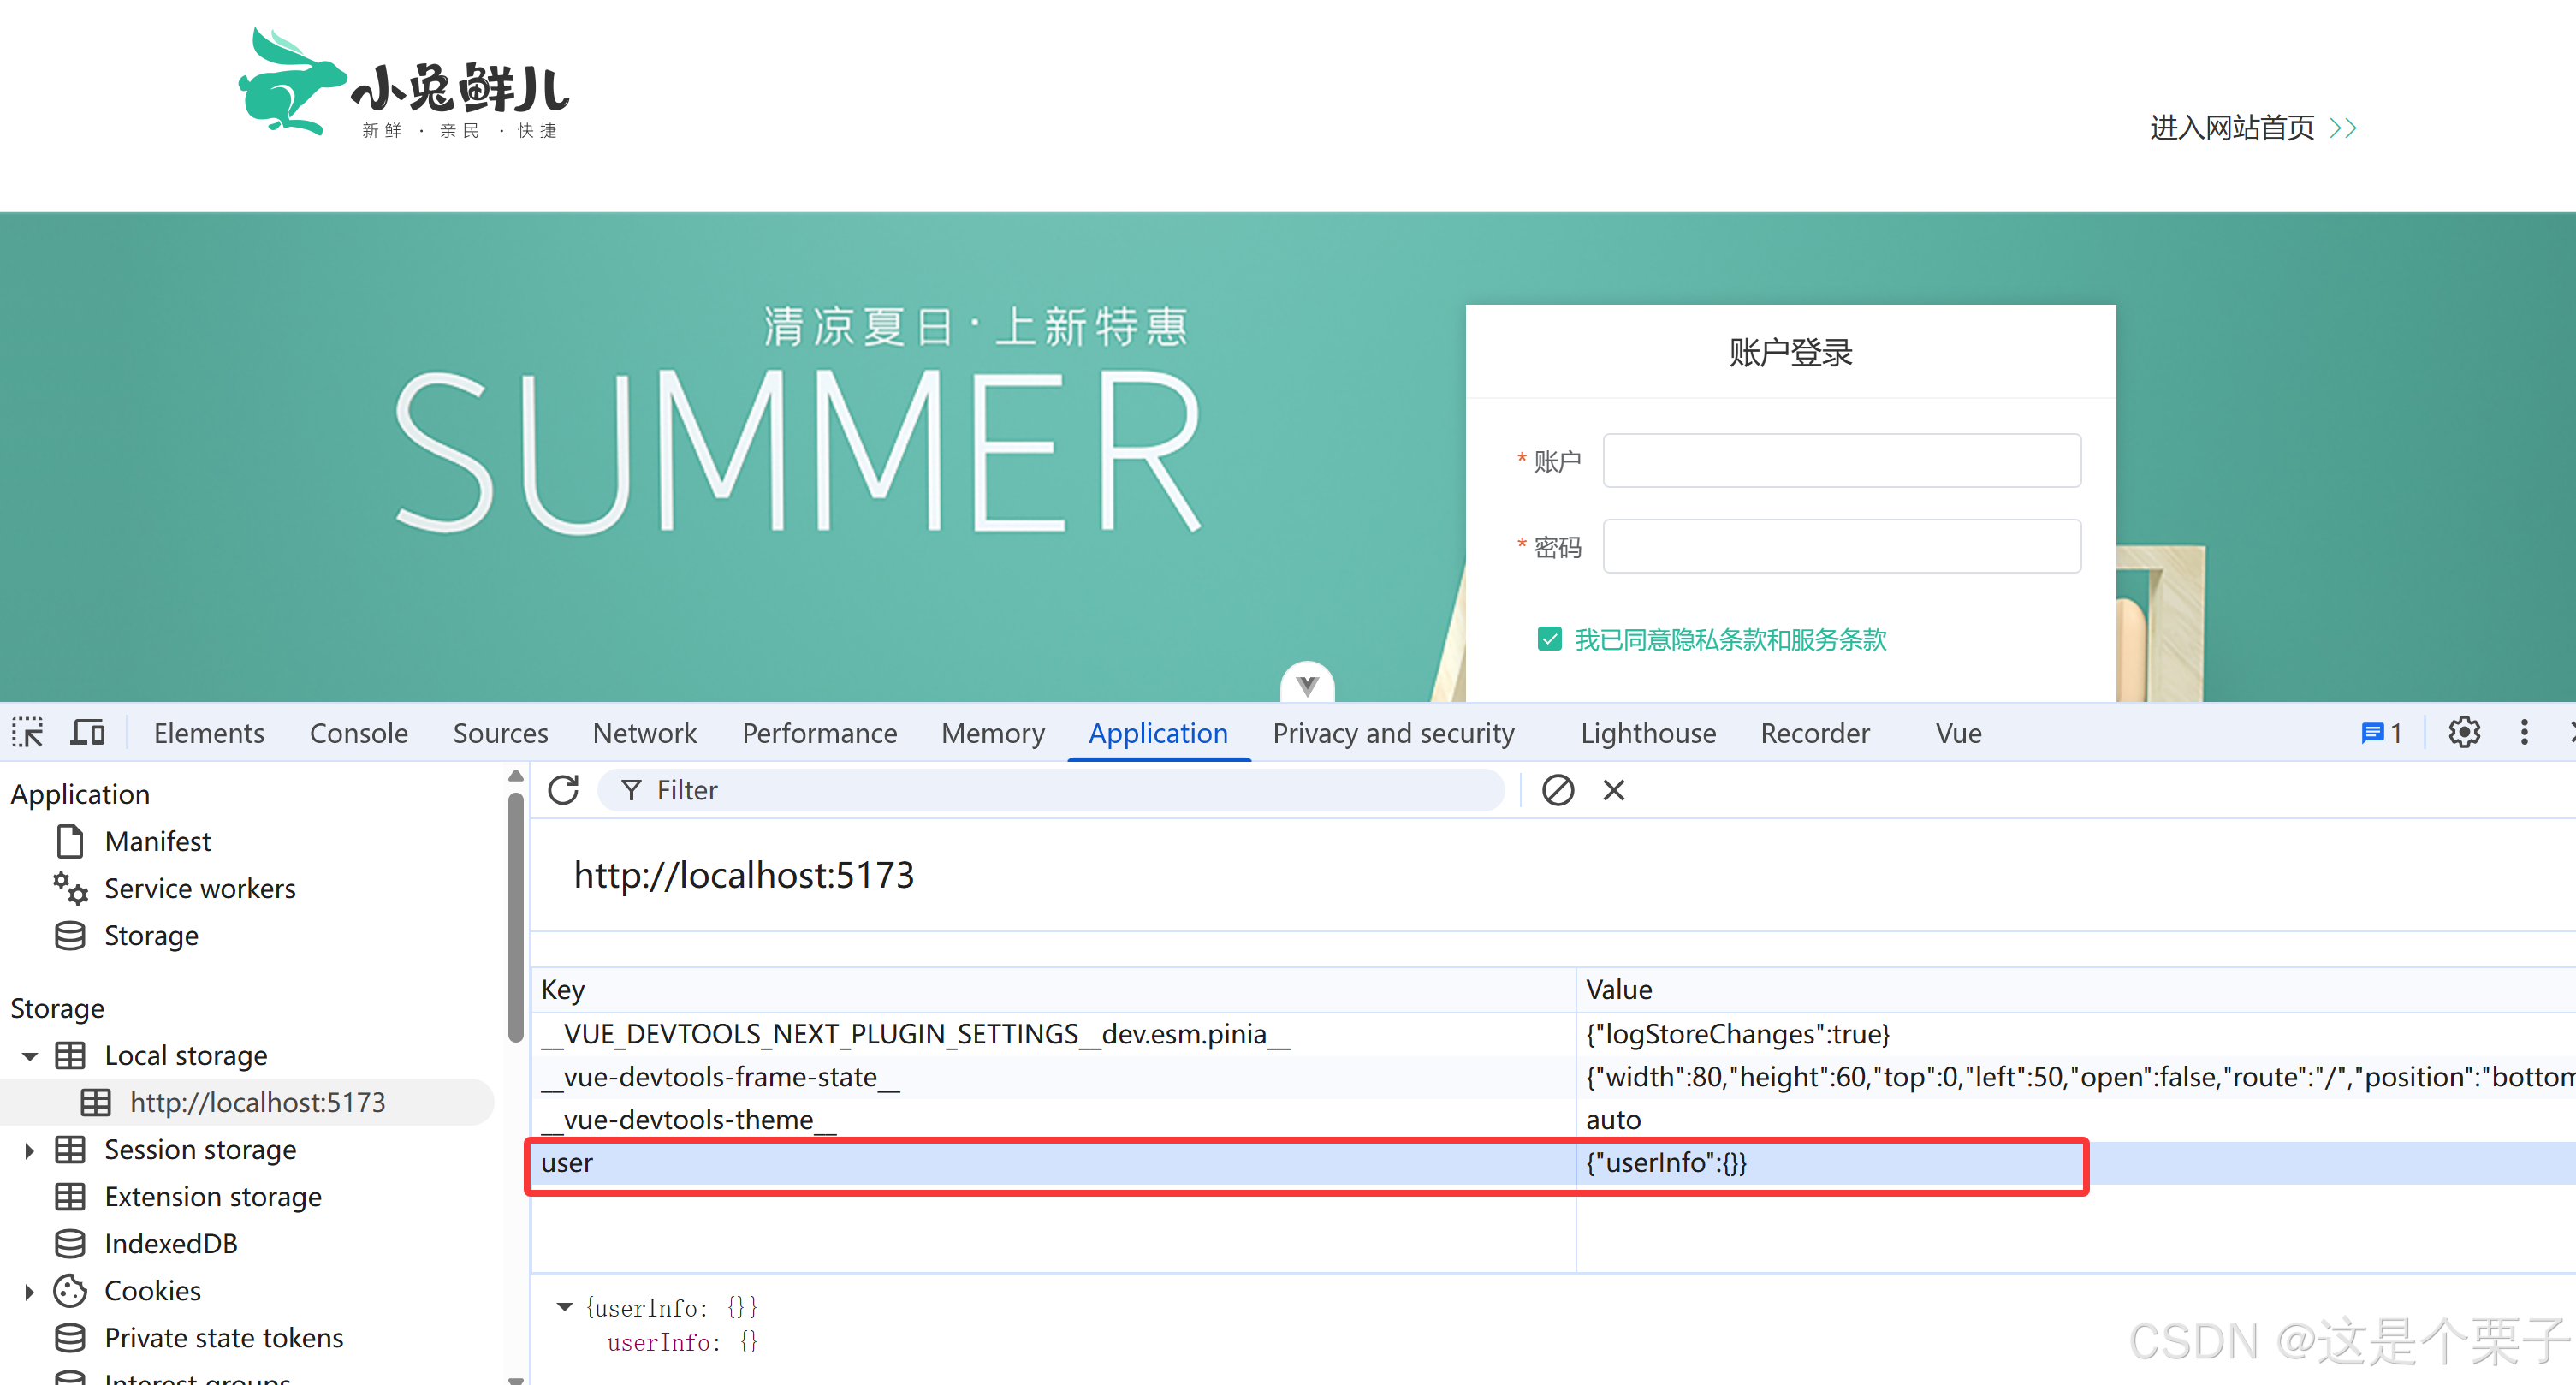Expand the Cookies tree node
Image resolution: width=2576 pixels, height=1385 pixels.
(x=30, y=1291)
